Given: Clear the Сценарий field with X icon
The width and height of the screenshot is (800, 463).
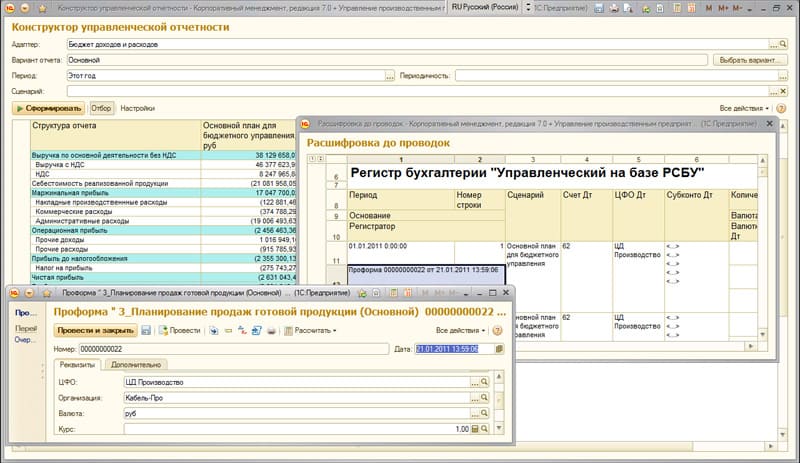Looking at the screenshot, I should (783, 91).
